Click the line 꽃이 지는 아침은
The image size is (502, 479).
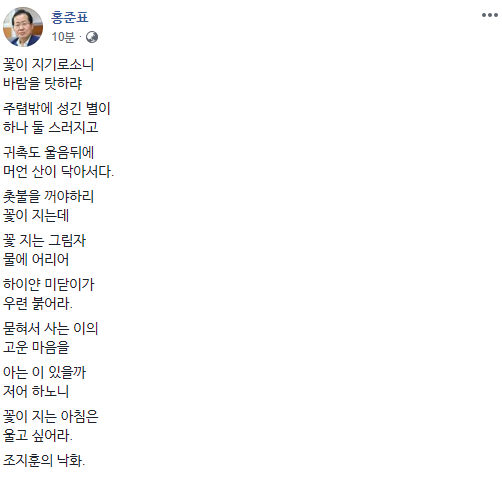click(x=50, y=416)
